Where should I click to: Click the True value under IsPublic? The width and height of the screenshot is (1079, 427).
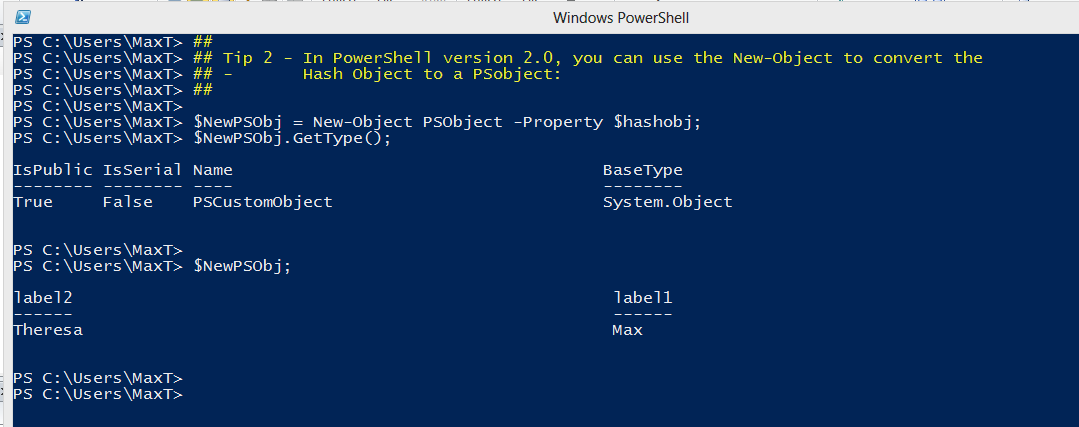coord(33,202)
